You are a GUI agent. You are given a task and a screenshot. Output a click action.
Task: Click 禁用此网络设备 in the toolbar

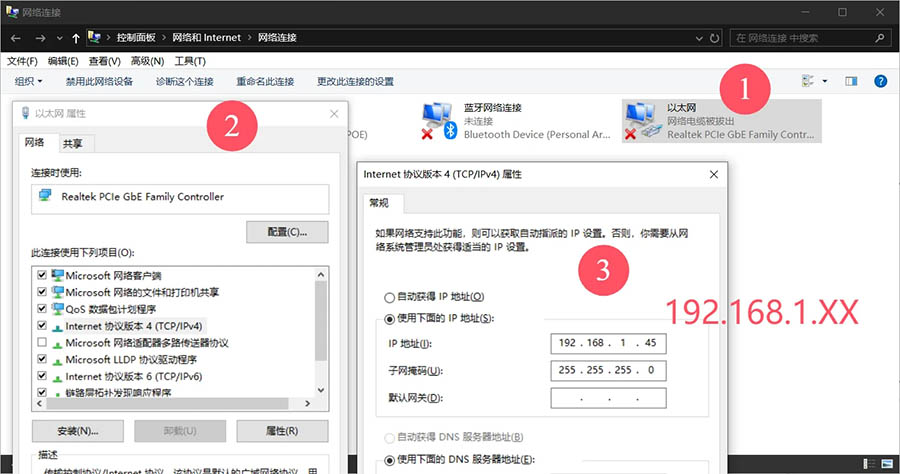[99, 81]
